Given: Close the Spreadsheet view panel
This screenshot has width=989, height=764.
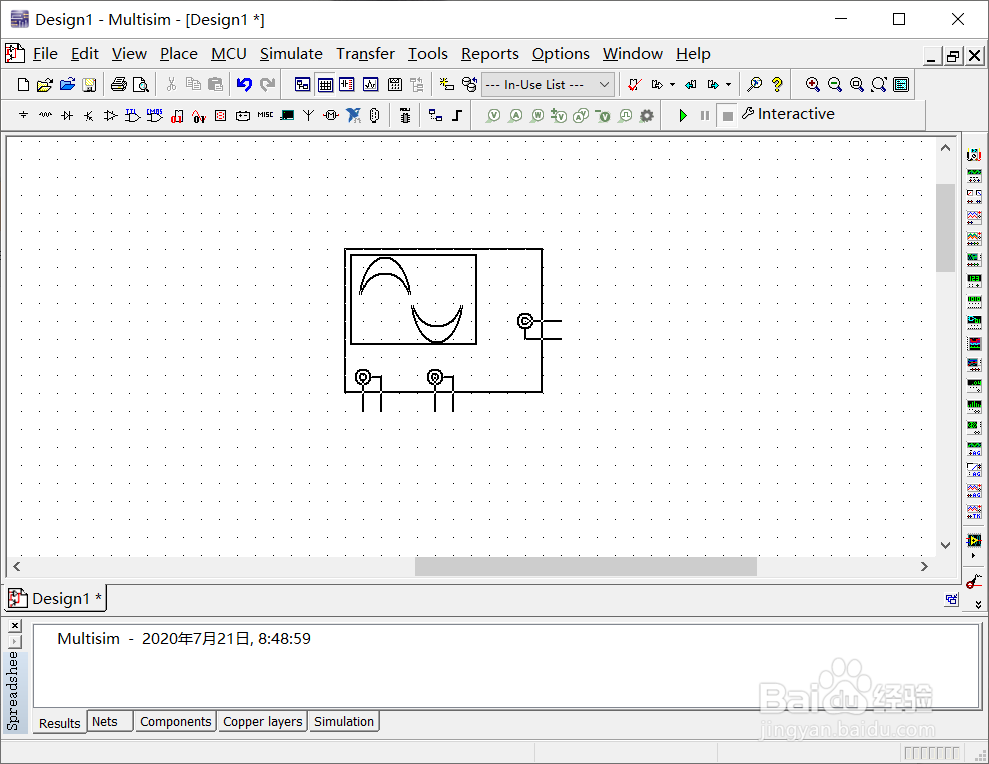Looking at the screenshot, I should point(15,625).
